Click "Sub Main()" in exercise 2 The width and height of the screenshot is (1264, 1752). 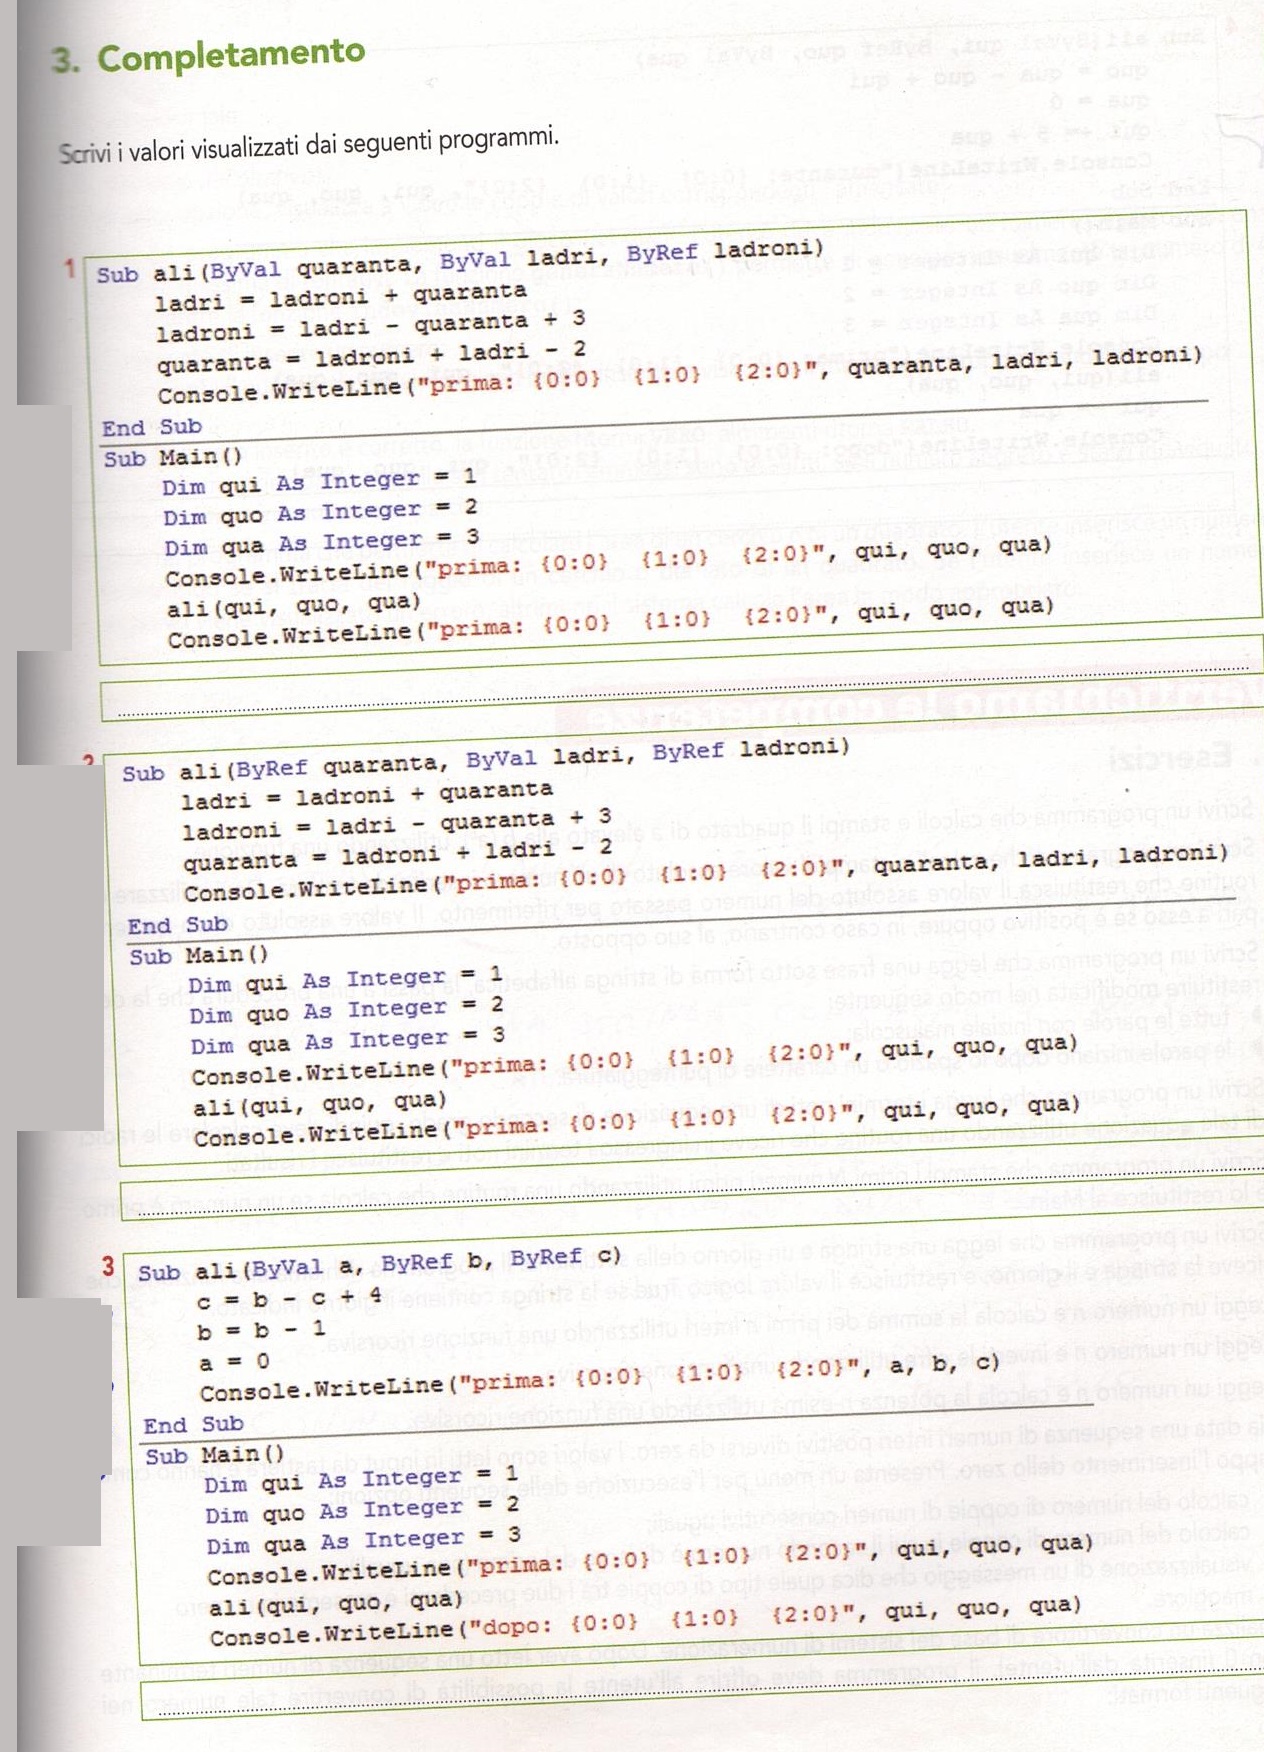point(199,956)
